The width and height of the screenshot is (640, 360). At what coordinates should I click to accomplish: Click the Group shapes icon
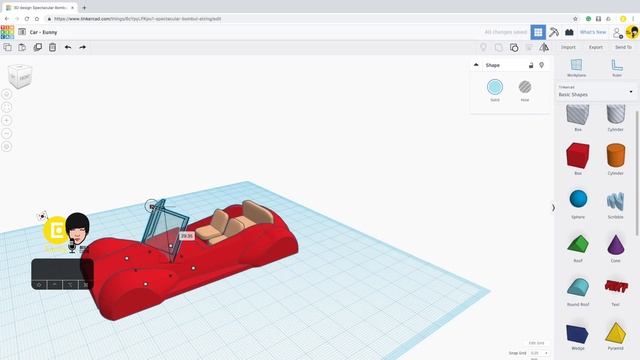pos(498,47)
